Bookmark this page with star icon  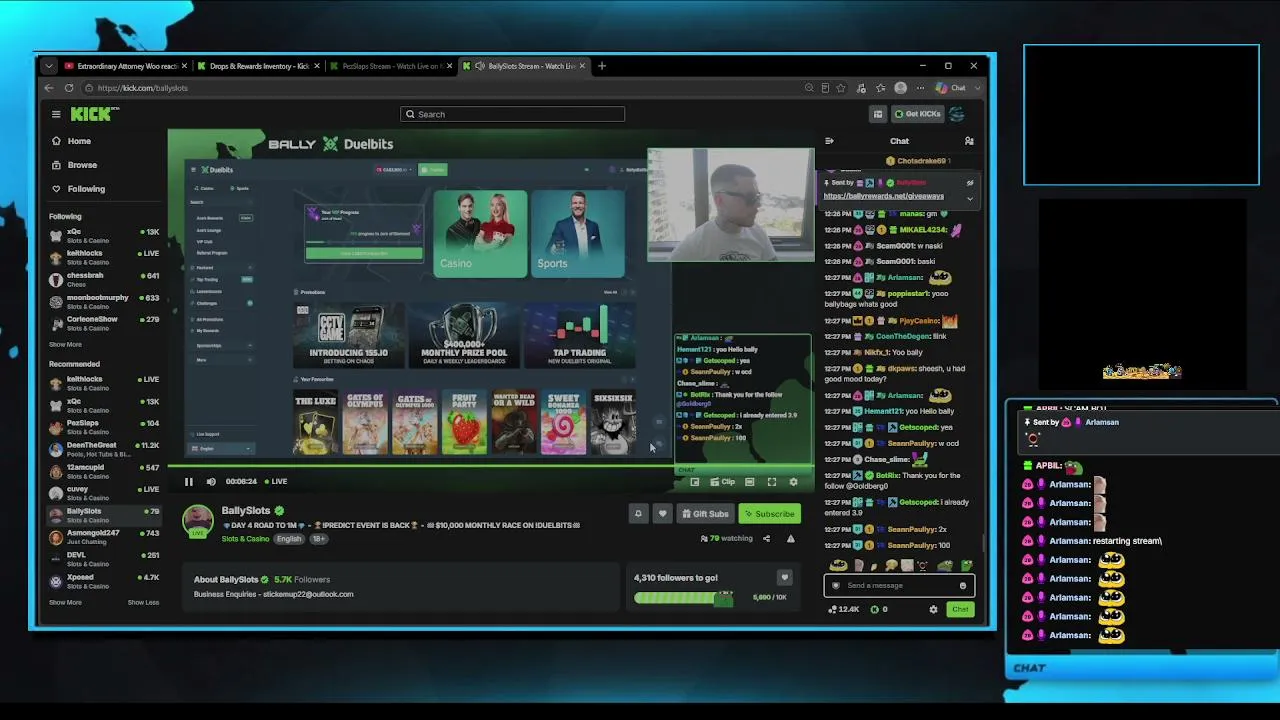pyautogui.click(x=841, y=88)
